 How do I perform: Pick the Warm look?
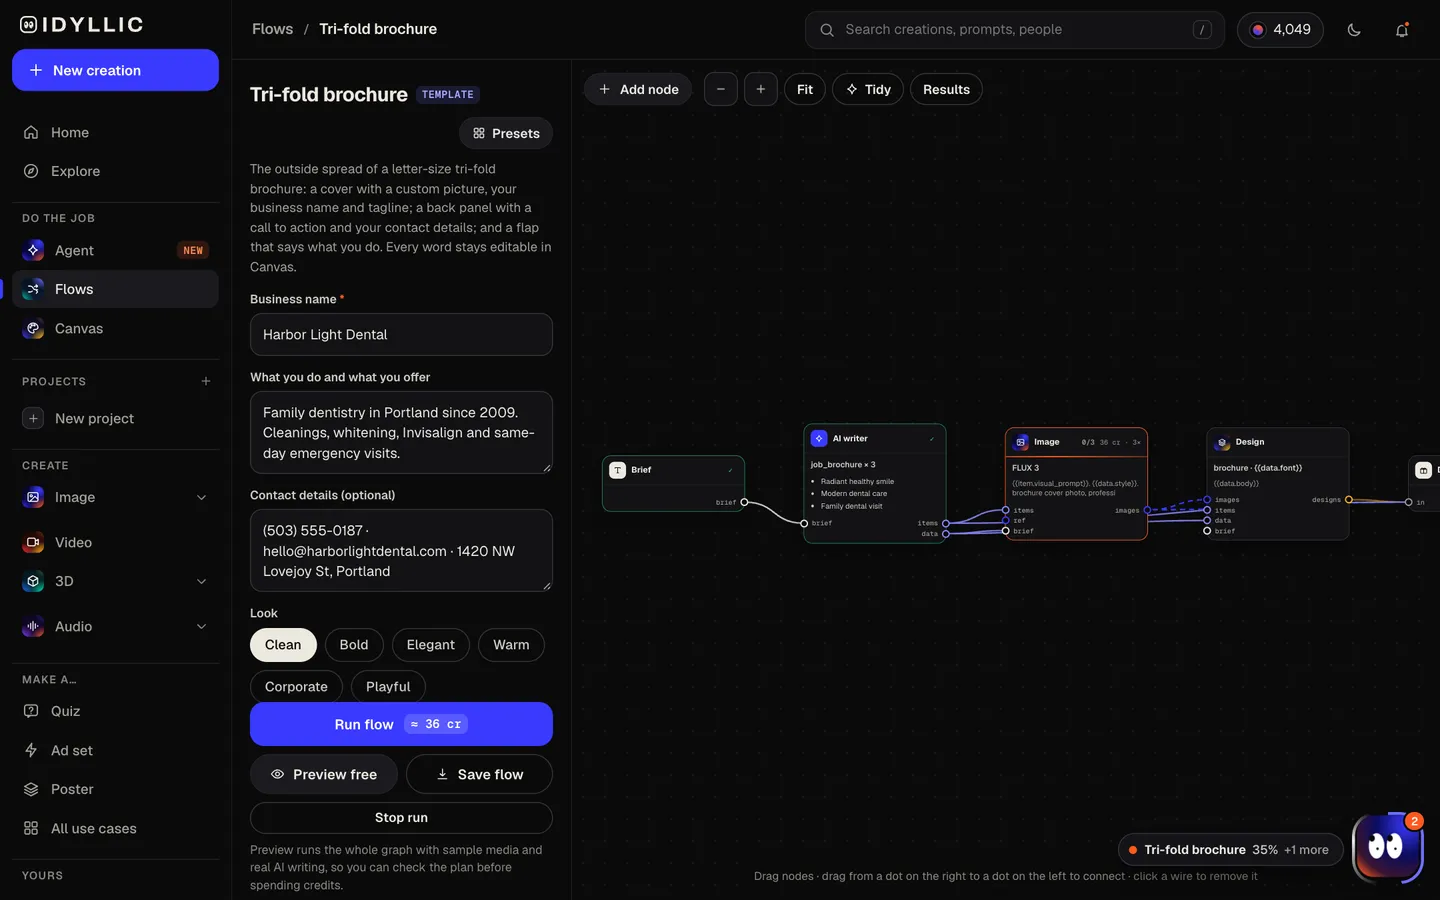tap(511, 645)
